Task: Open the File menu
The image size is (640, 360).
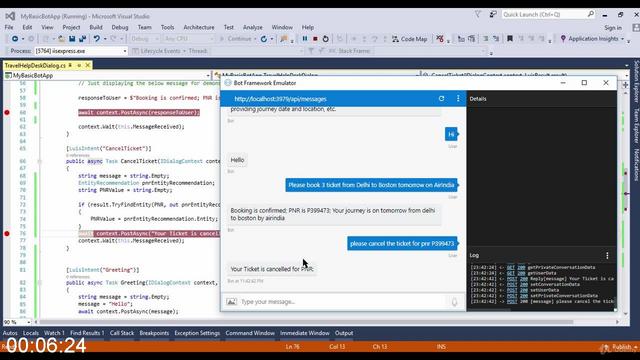Action: (9, 27)
